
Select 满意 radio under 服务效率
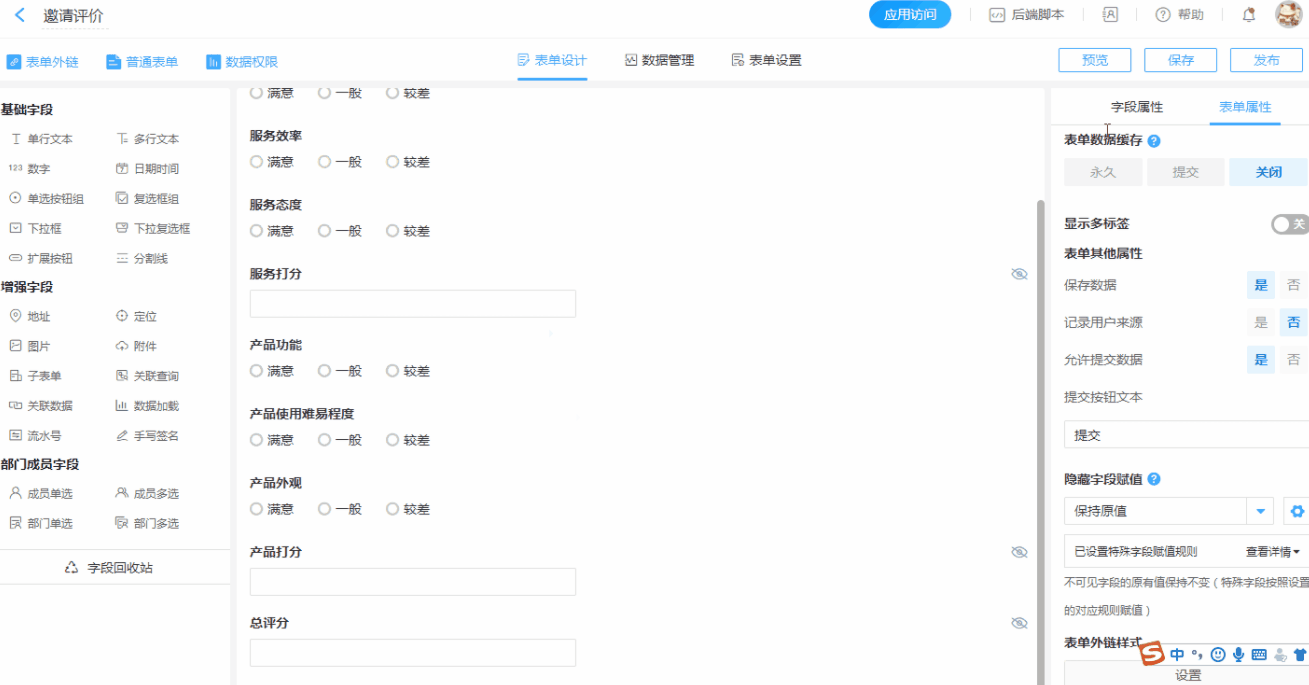pyautogui.click(x=257, y=162)
